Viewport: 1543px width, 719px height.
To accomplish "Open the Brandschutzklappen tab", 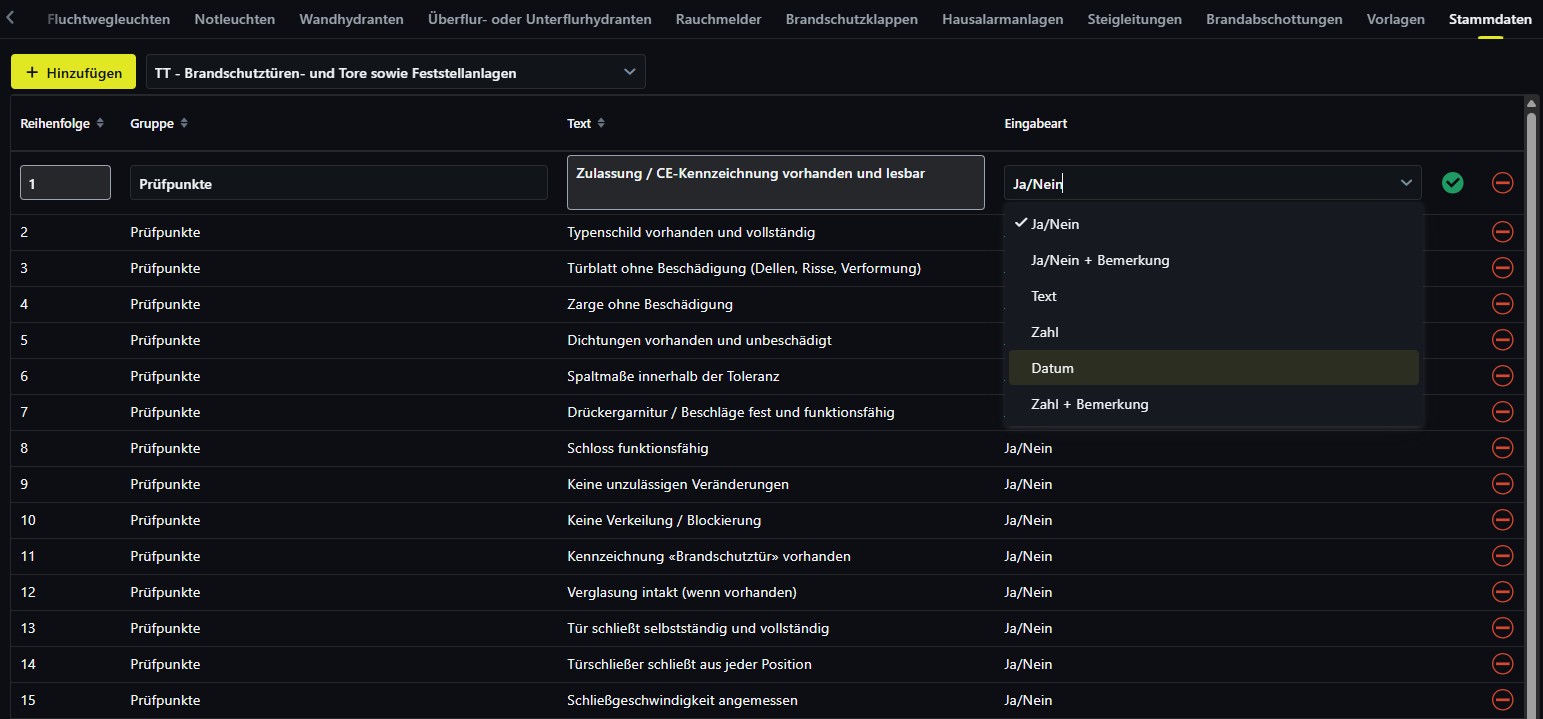I will click(x=851, y=19).
